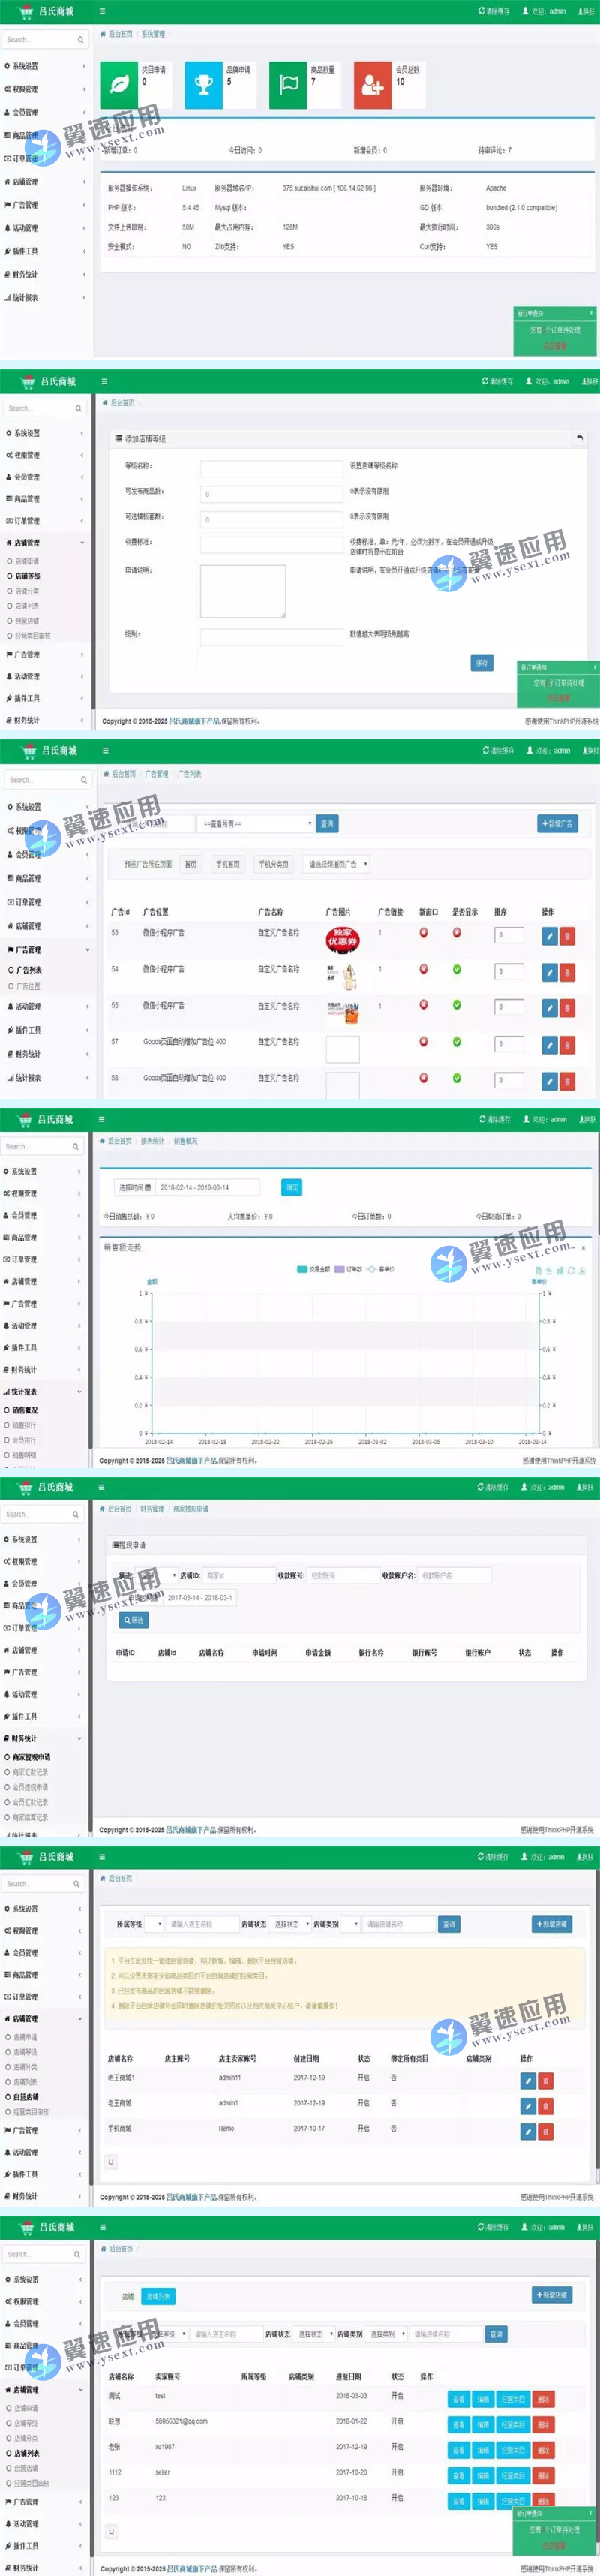Click 保存 button on 添加店铺等级 form
Screen dimensions: 600x2576
click(482, 663)
